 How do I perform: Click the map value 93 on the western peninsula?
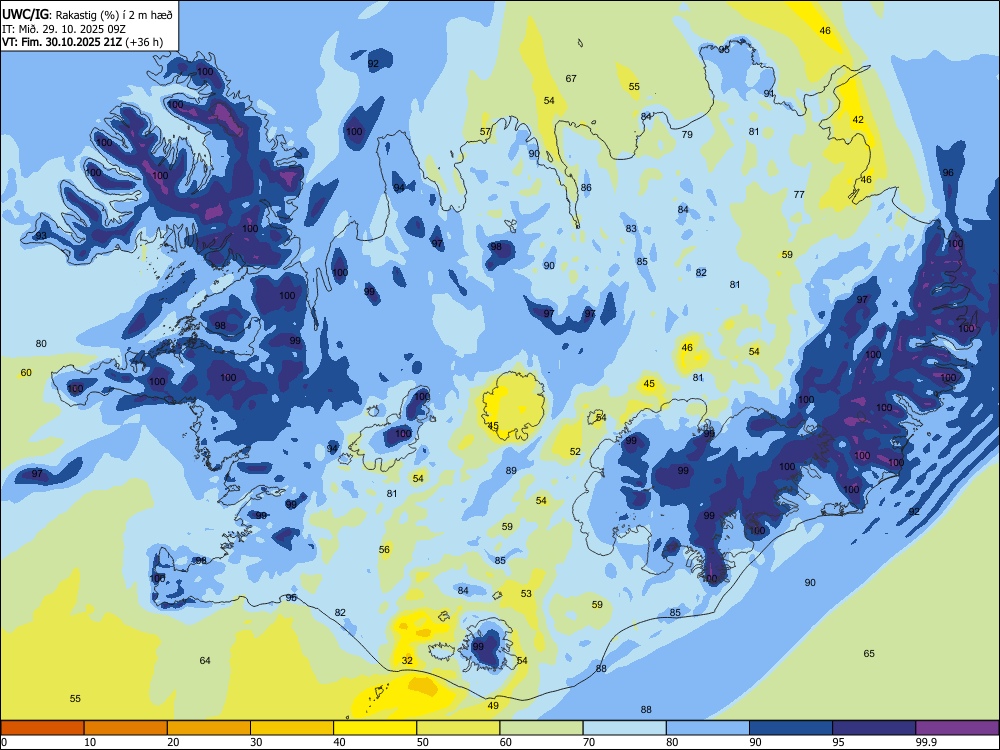41,235
